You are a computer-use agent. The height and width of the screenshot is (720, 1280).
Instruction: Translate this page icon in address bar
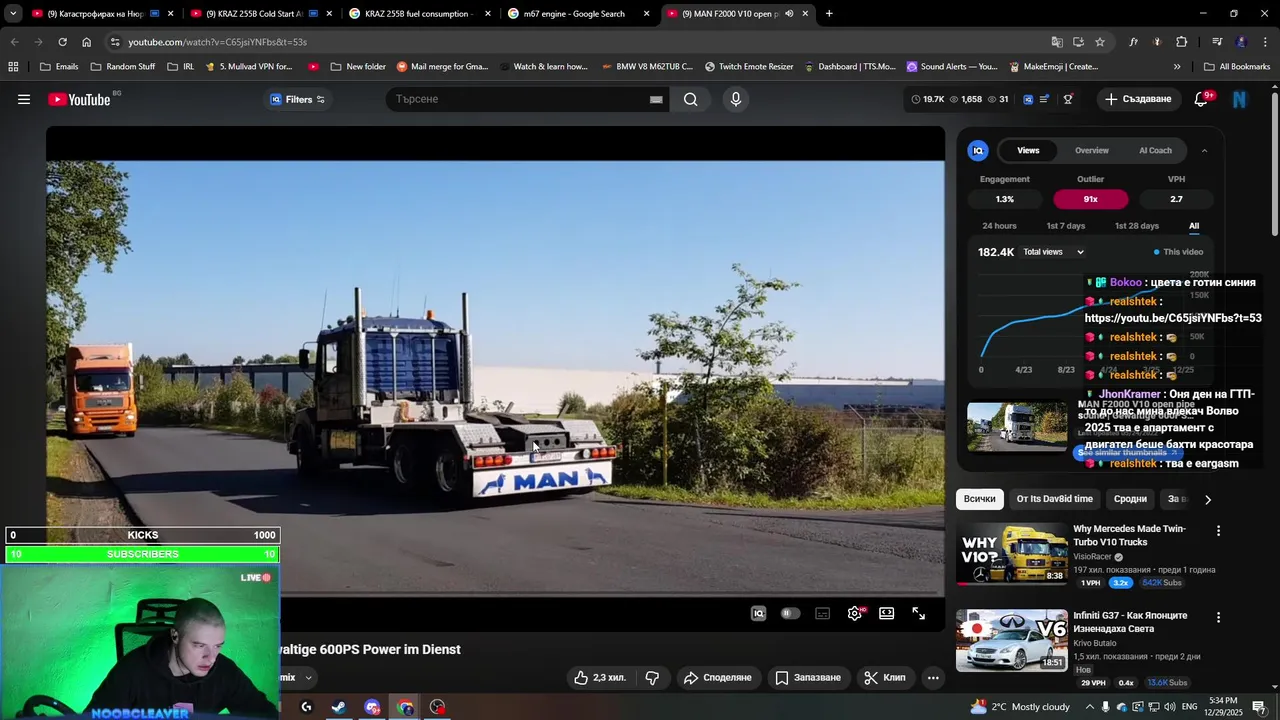point(1057,42)
